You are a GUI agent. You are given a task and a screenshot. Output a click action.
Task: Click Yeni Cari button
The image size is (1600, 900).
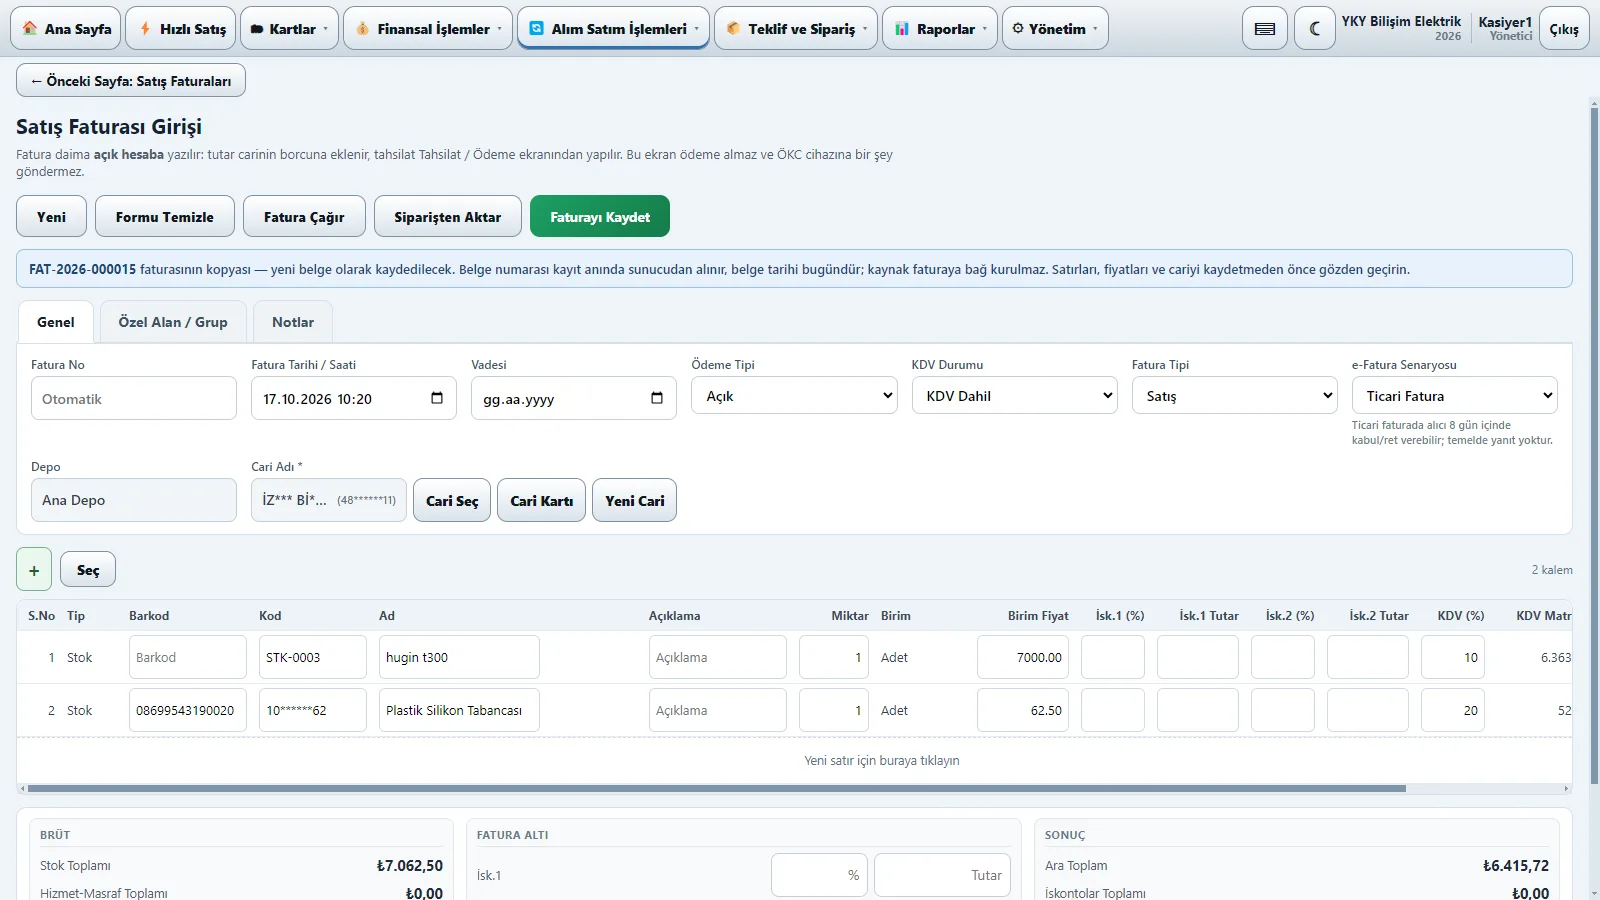click(635, 500)
